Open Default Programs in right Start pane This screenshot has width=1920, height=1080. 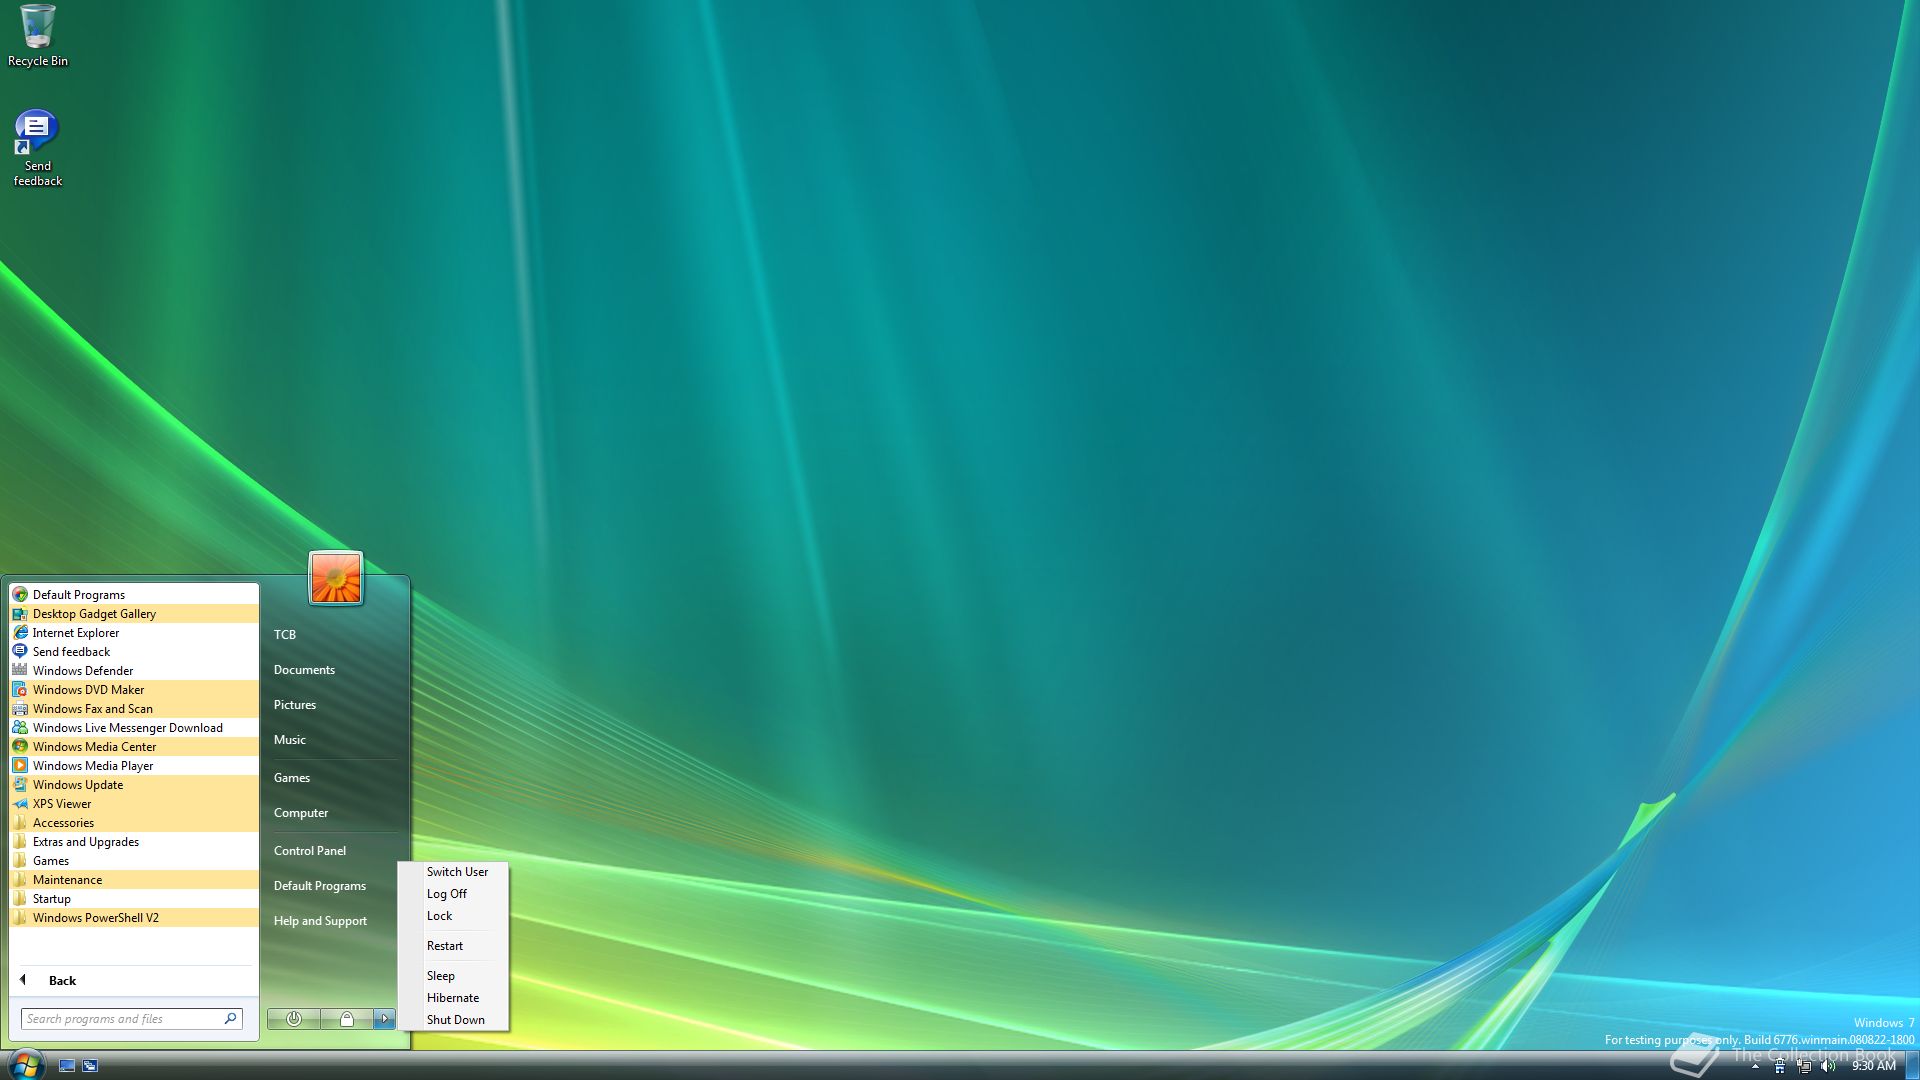click(x=334, y=886)
